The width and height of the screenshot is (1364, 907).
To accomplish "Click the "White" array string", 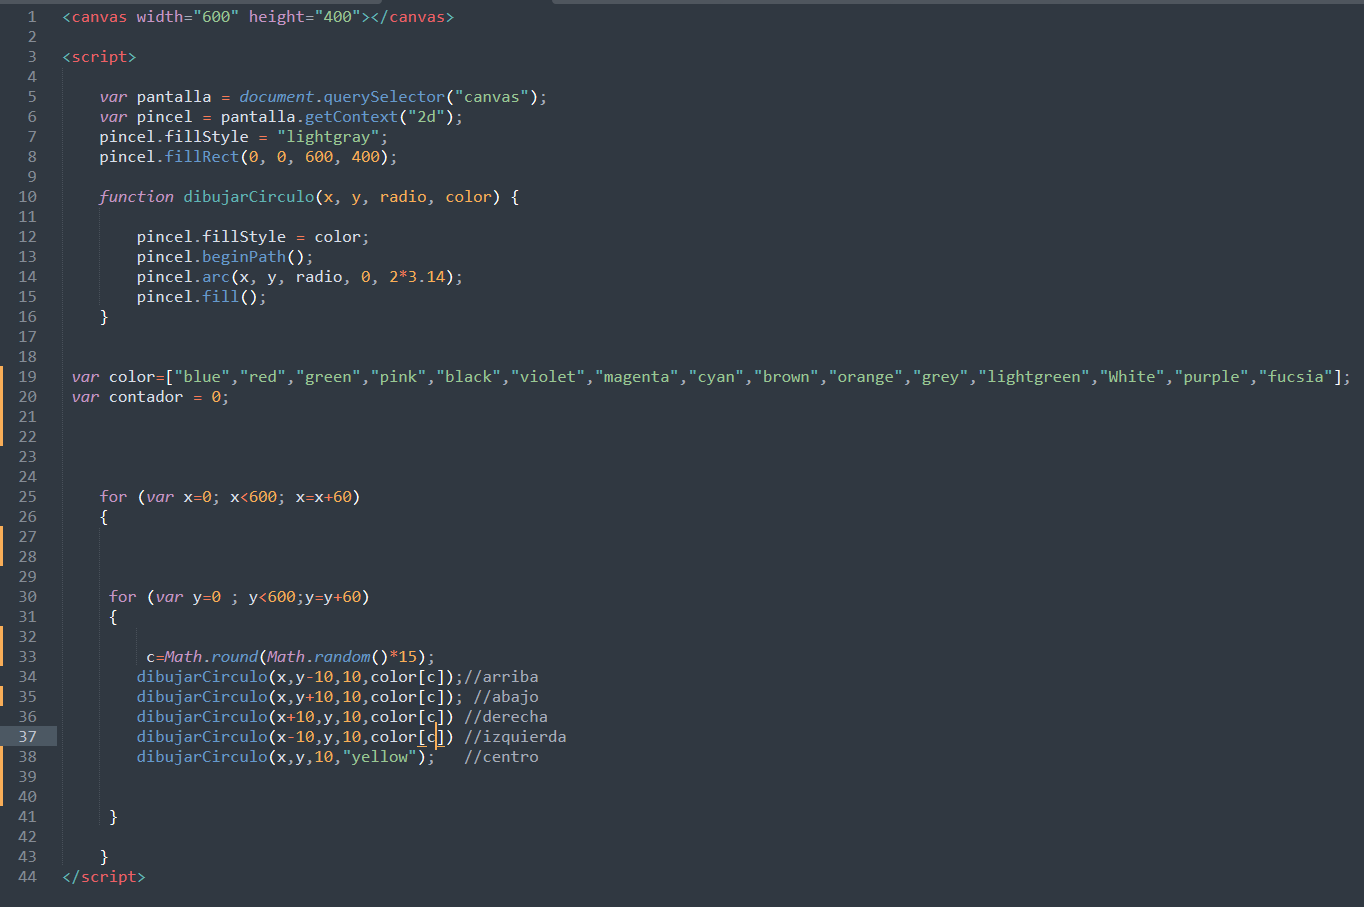I will point(1132,377).
